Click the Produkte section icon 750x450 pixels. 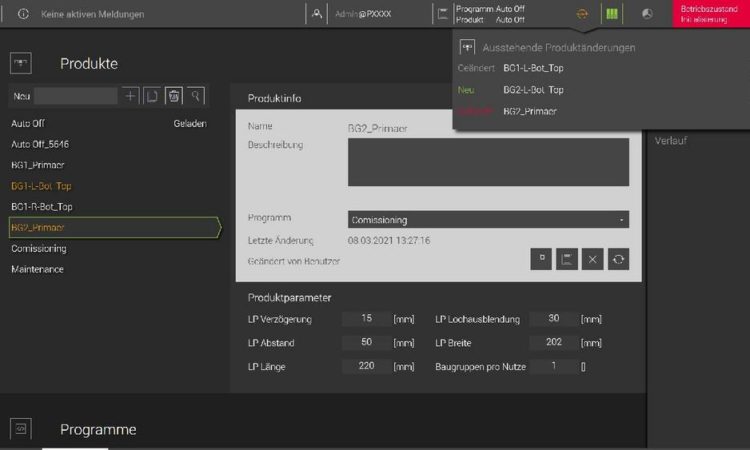tap(21, 63)
